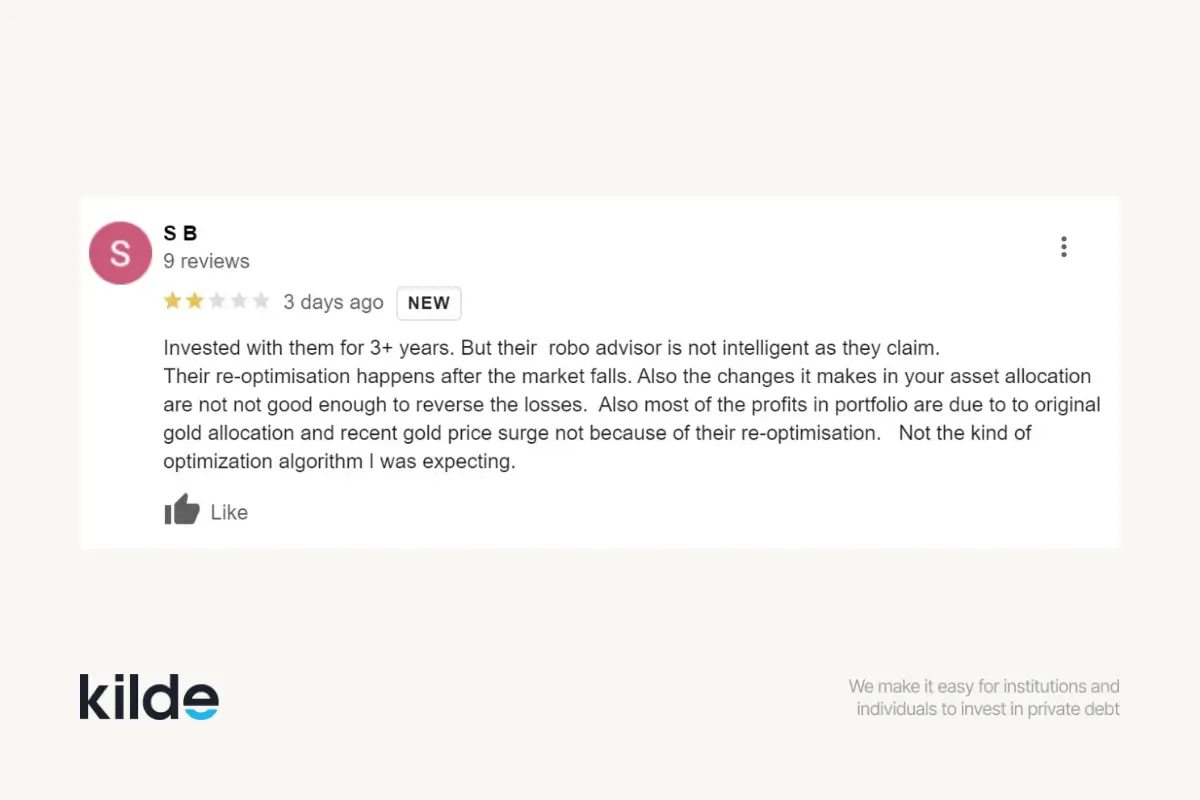
Task: Click the thumbs up Like icon
Action: pyautogui.click(x=181, y=510)
